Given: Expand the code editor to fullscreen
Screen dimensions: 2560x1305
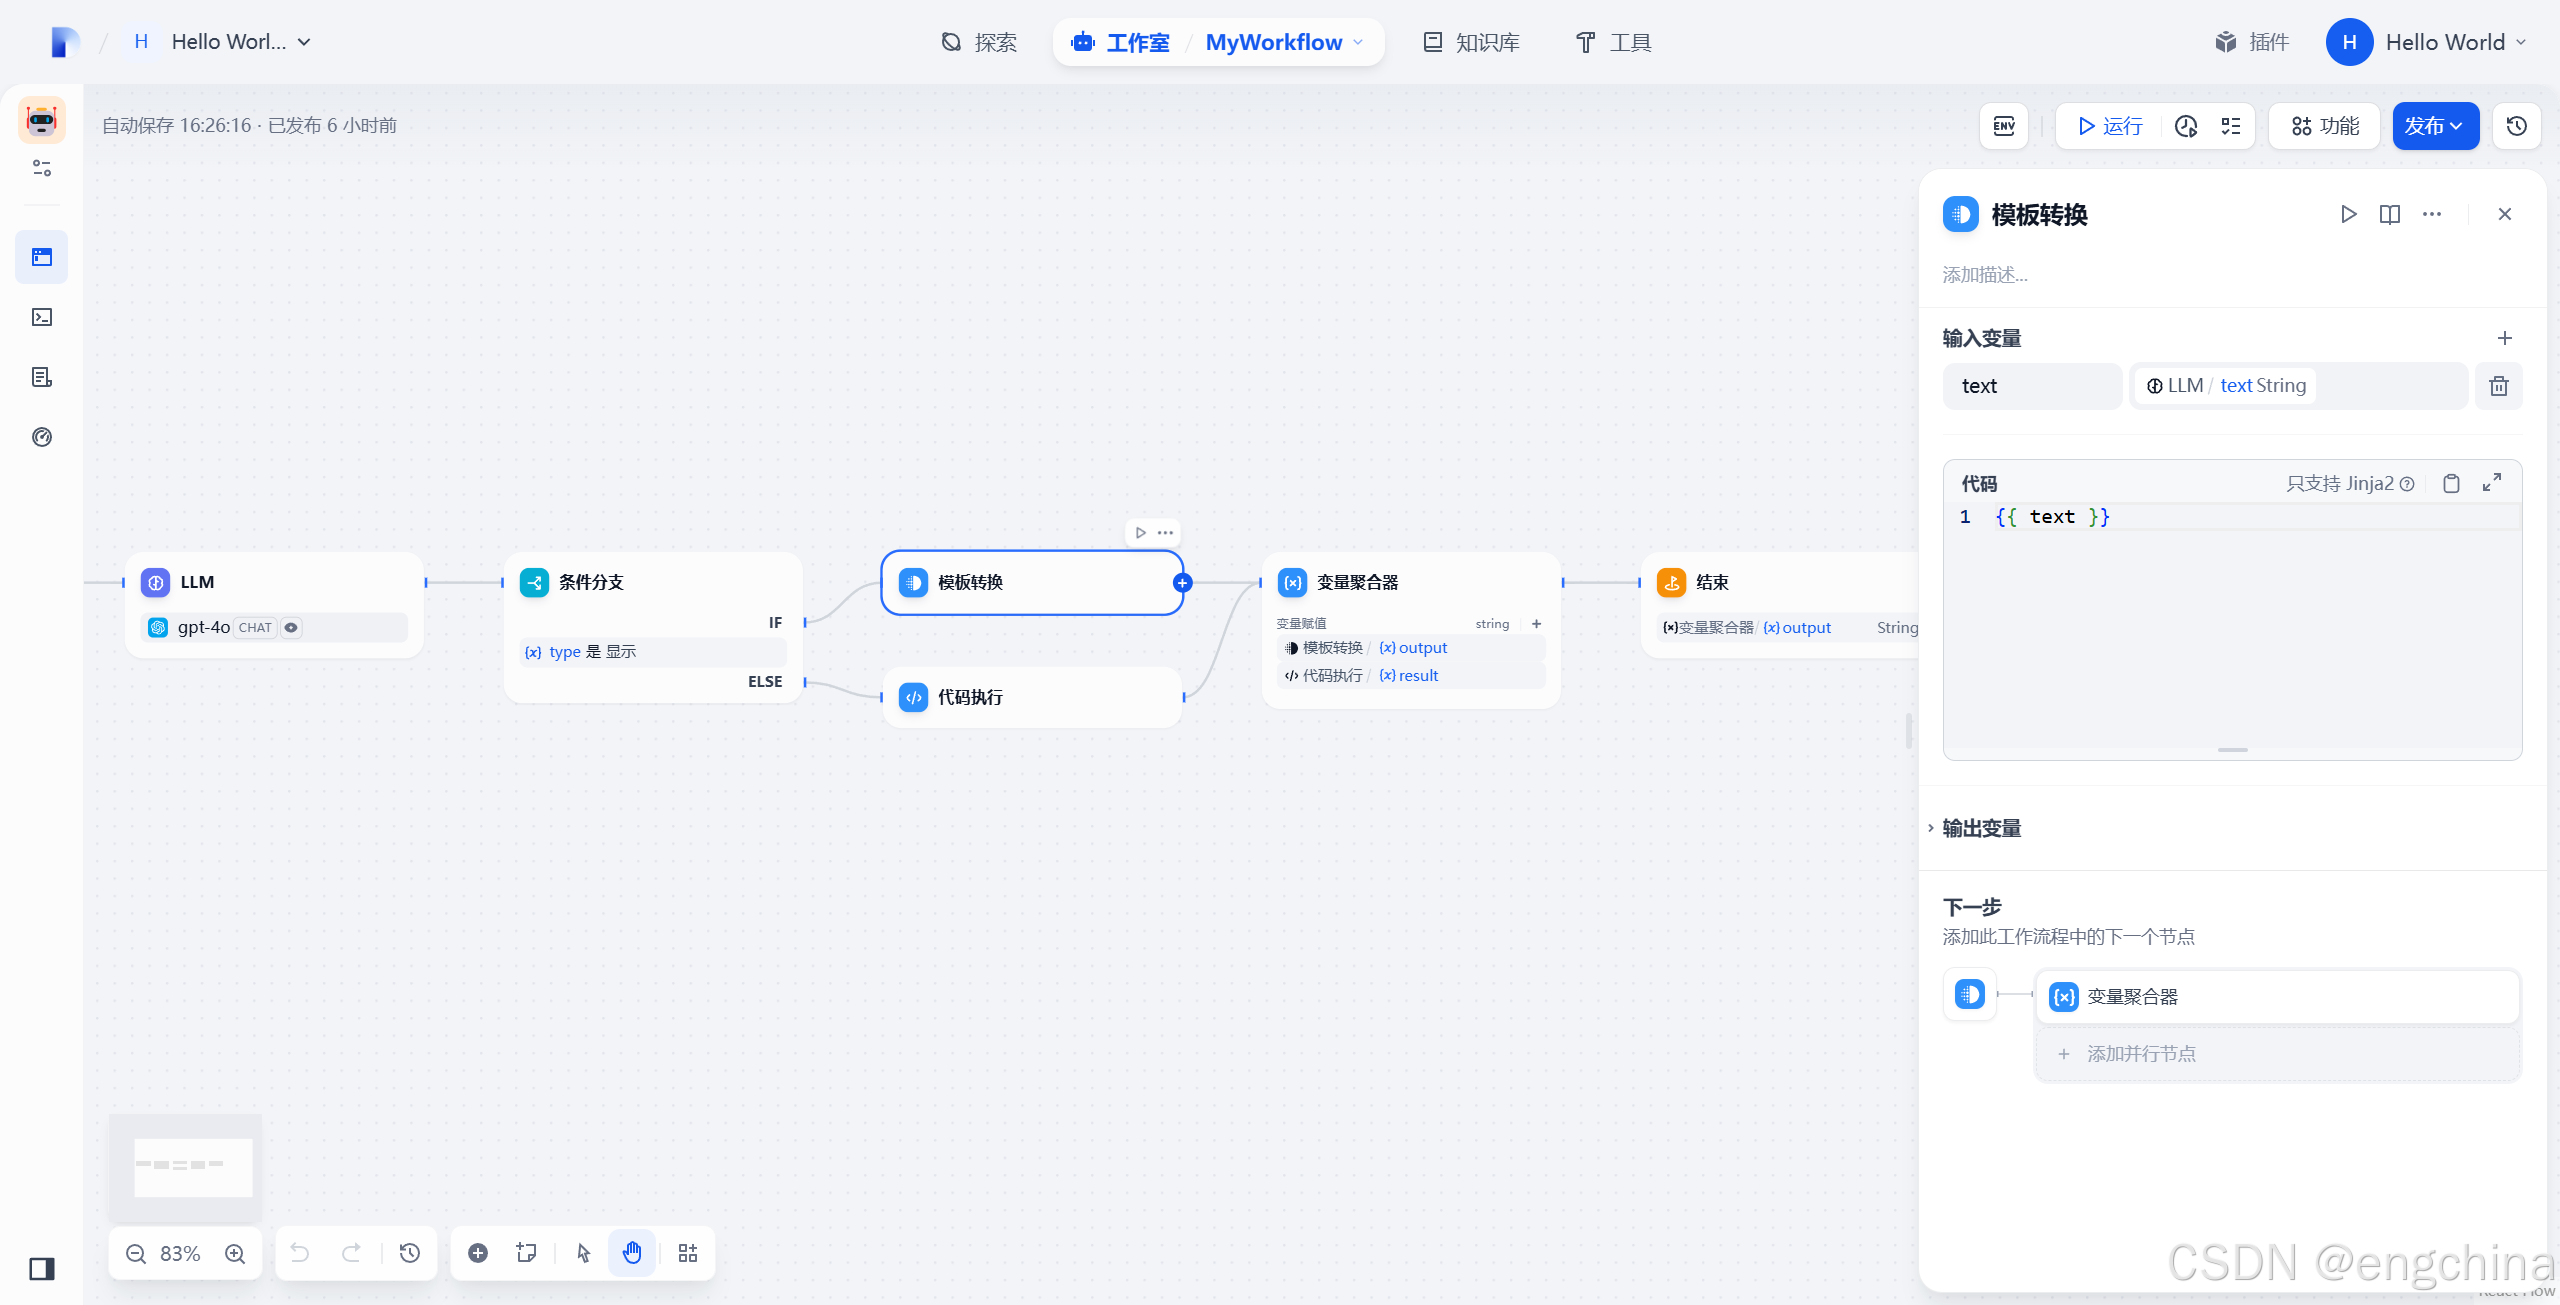Looking at the screenshot, I should [x=2492, y=483].
